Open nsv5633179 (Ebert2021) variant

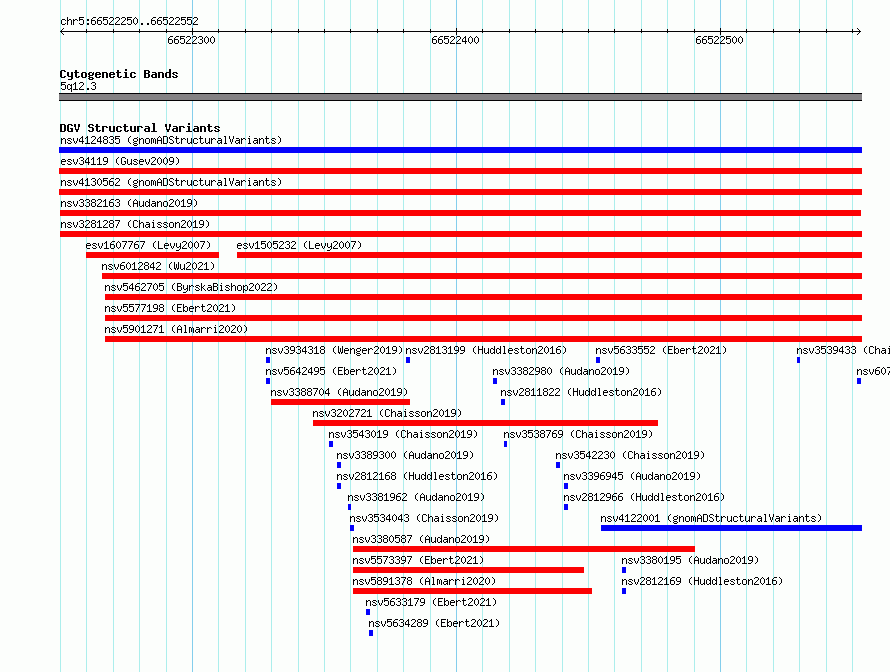click(x=431, y=602)
